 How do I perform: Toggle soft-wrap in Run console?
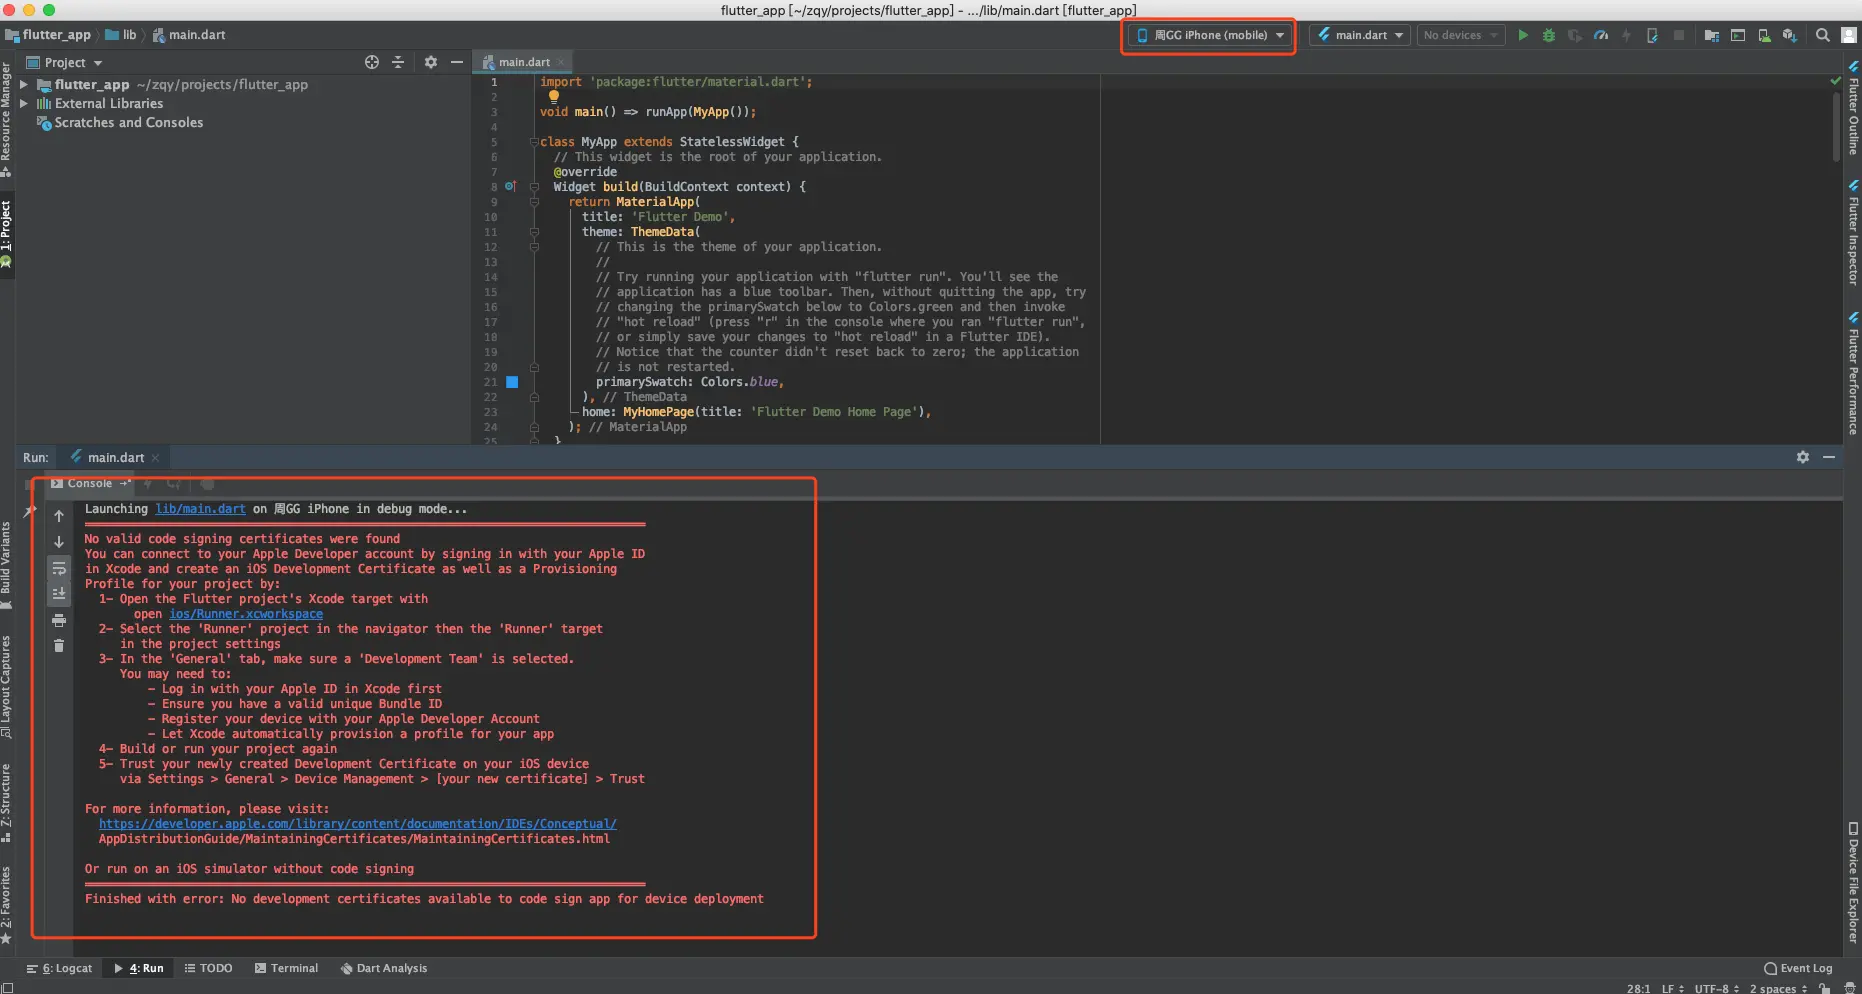(59, 568)
